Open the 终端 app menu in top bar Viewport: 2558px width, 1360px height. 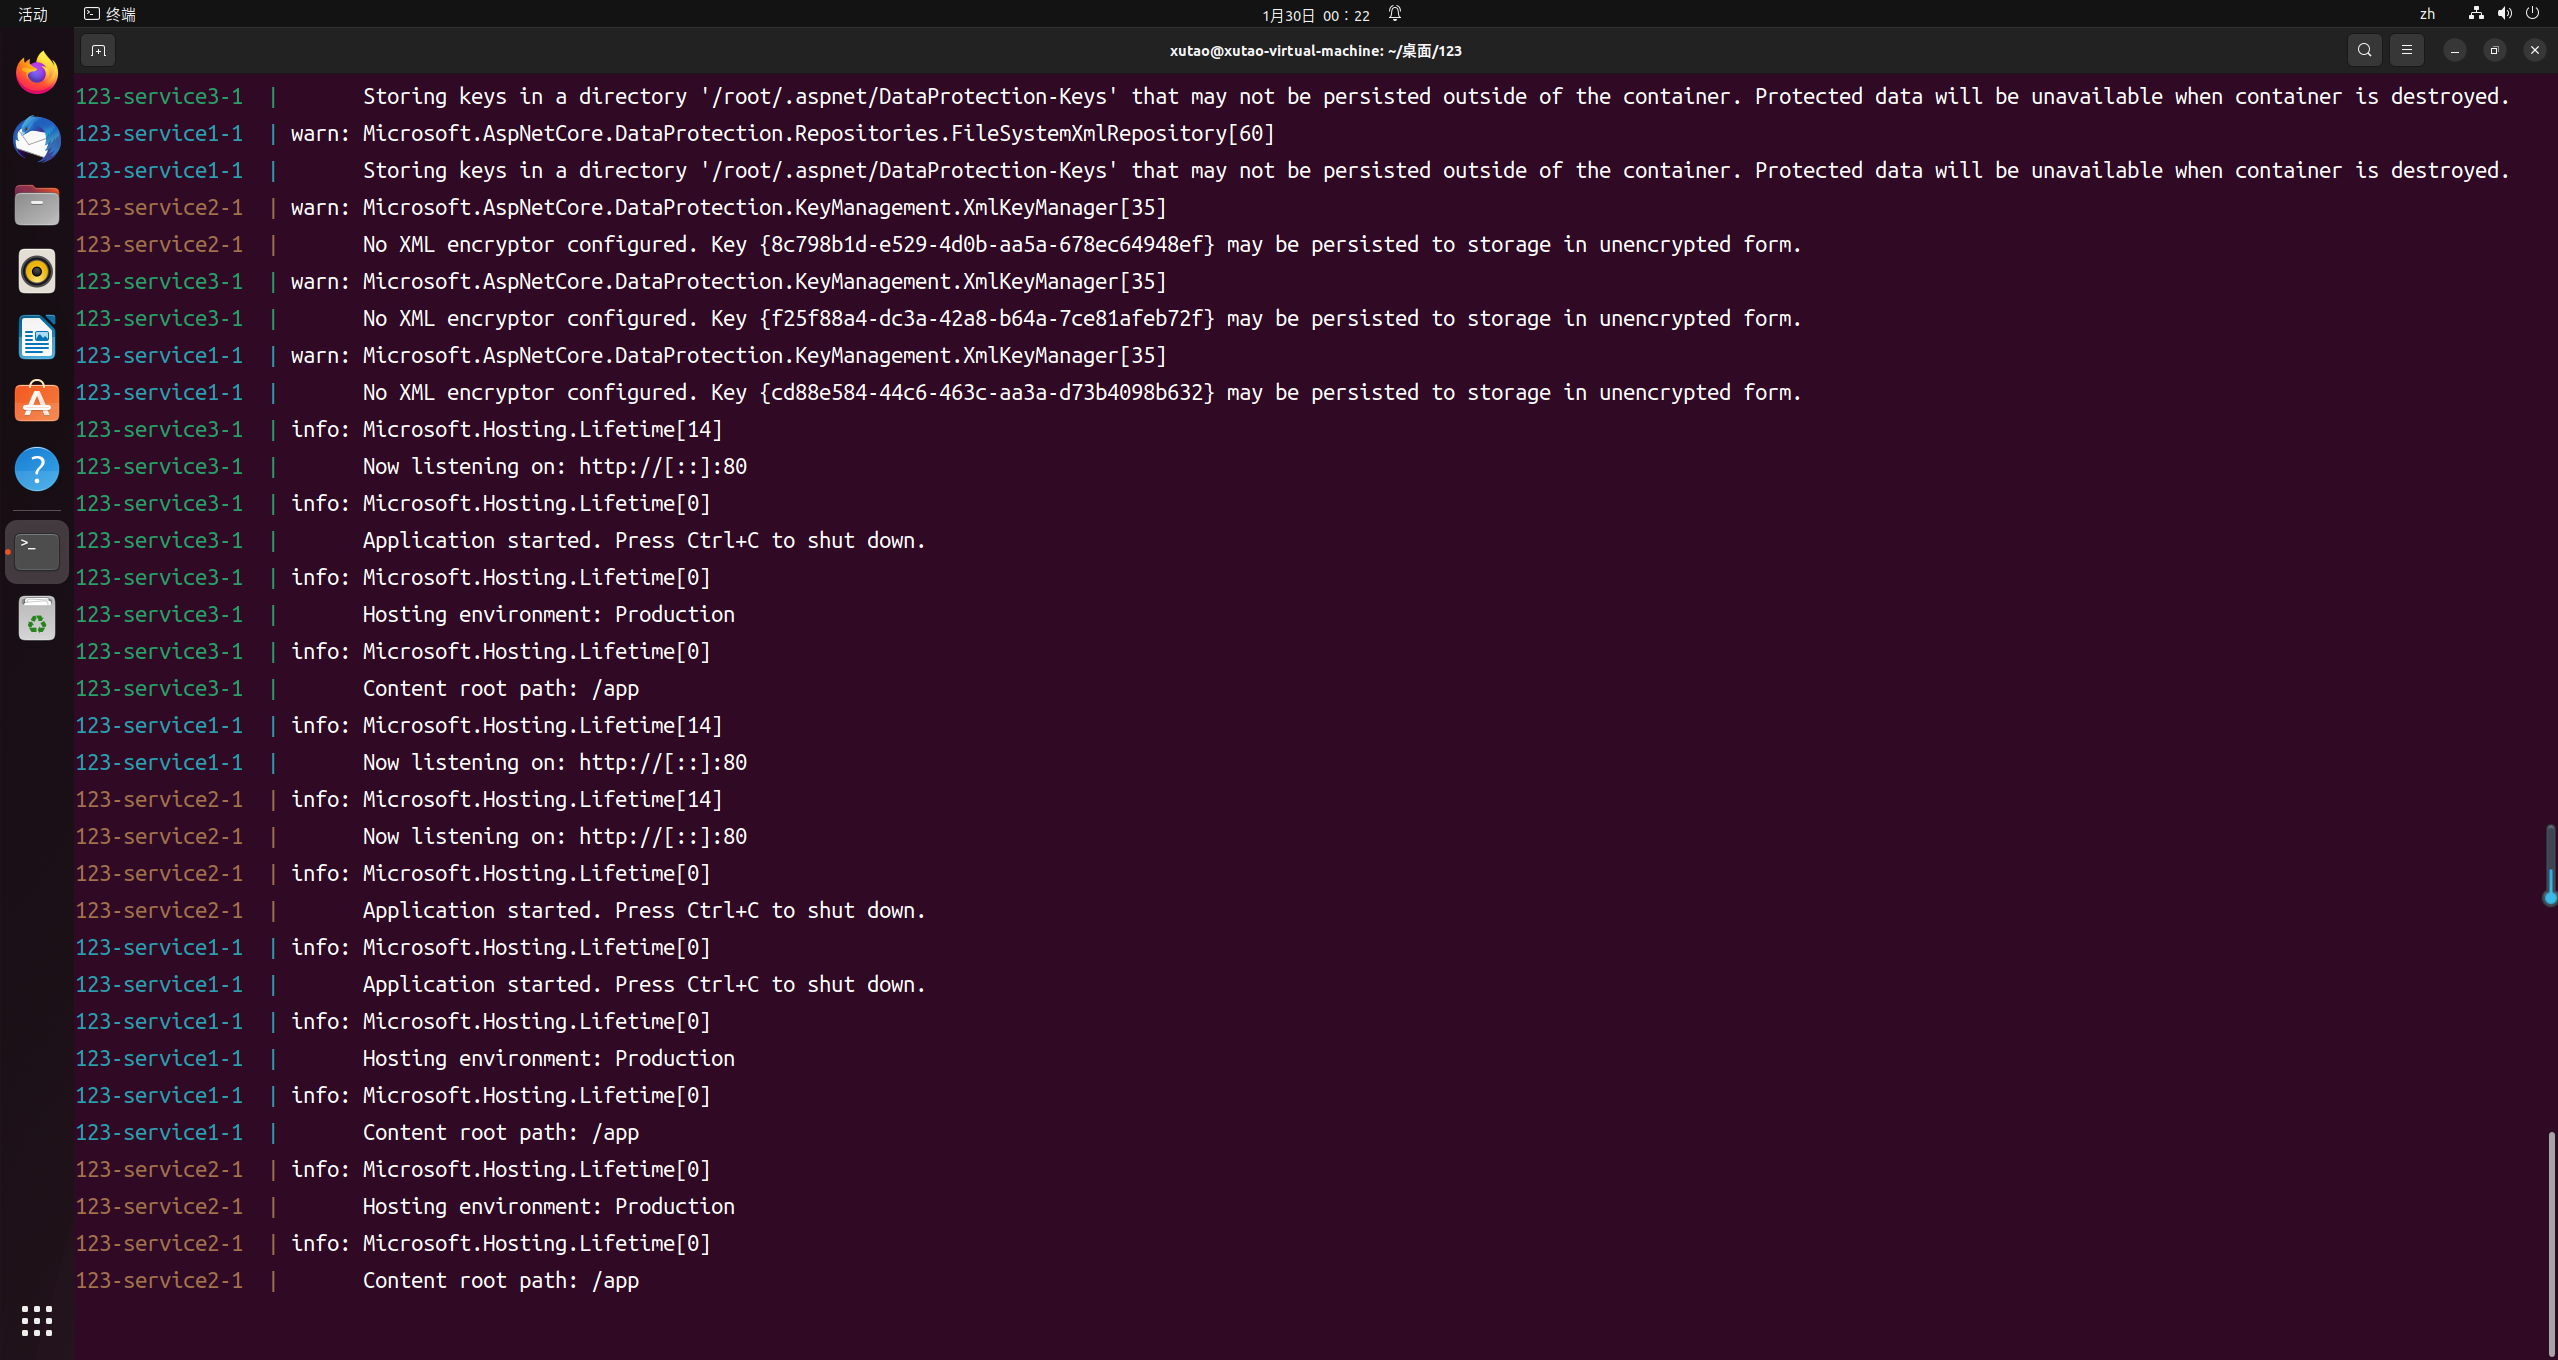click(x=110, y=14)
